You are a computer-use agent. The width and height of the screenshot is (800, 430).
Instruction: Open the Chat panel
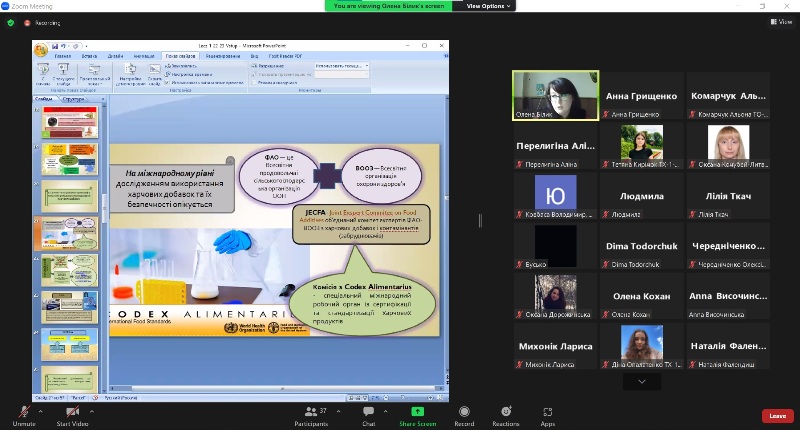click(369, 411)
